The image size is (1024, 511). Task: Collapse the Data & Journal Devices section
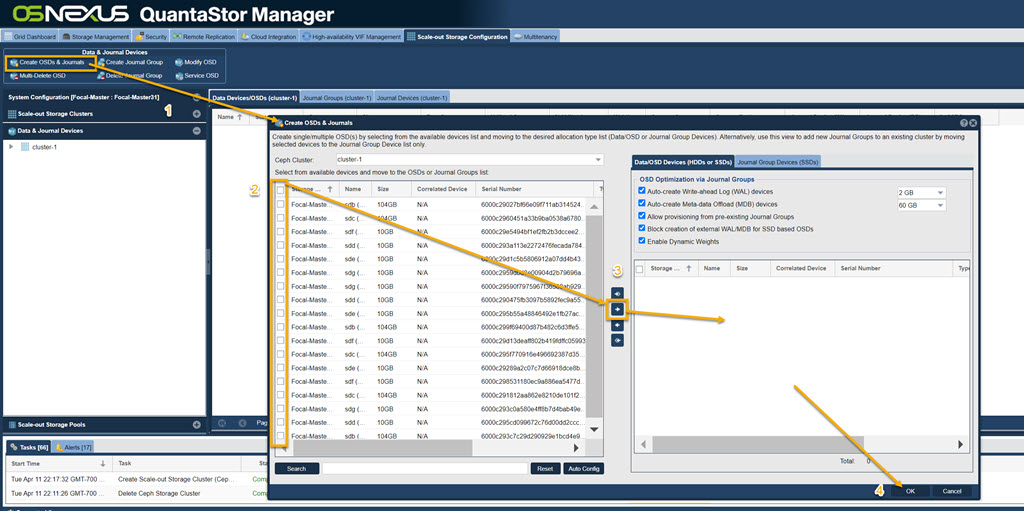click(x=197, y=131)
